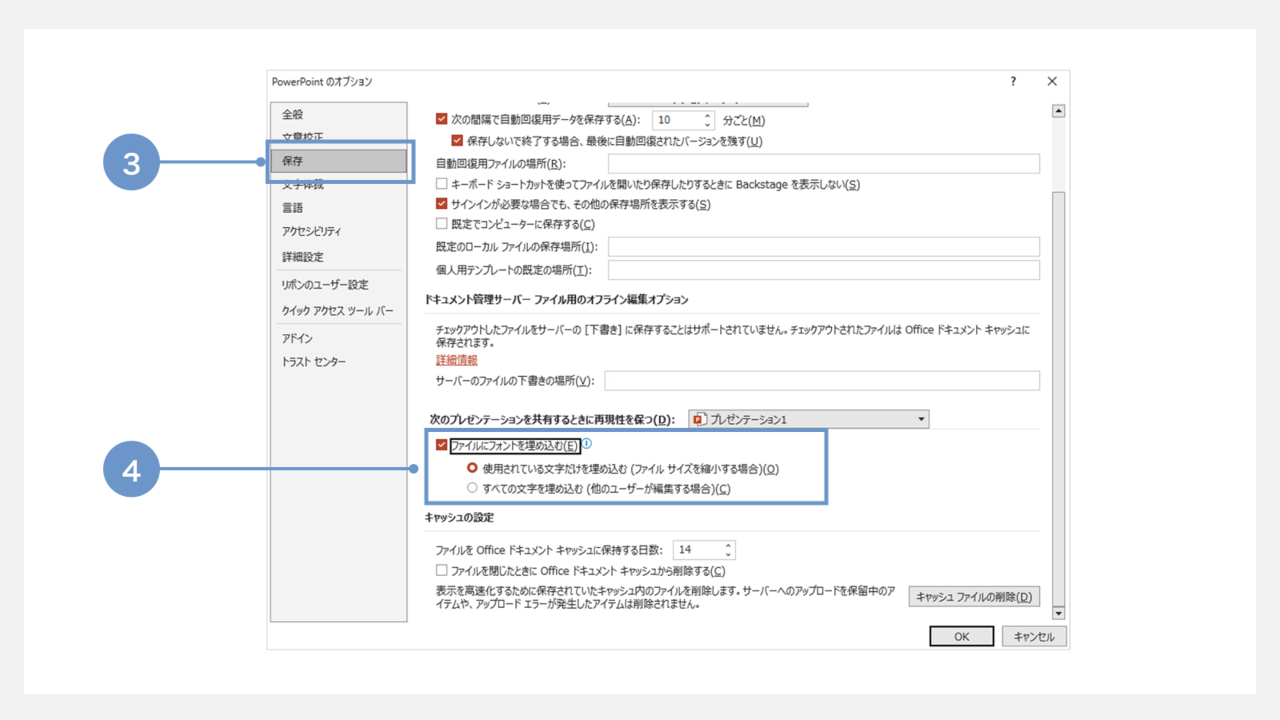Select embed only used characters option
The width and height of the screenshot is (1280, 720).
point(473,468)
